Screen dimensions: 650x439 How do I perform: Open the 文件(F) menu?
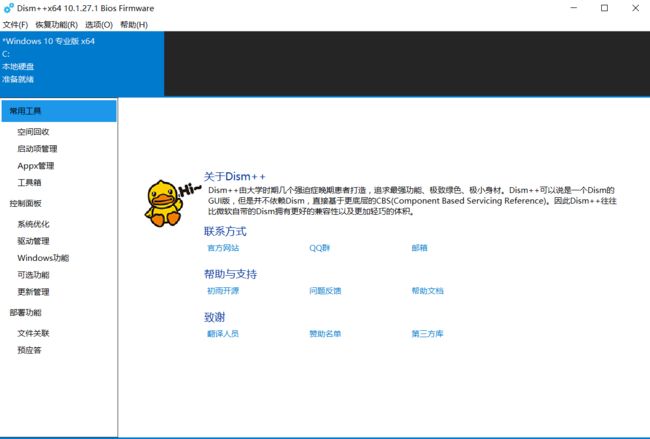point(15,25)
